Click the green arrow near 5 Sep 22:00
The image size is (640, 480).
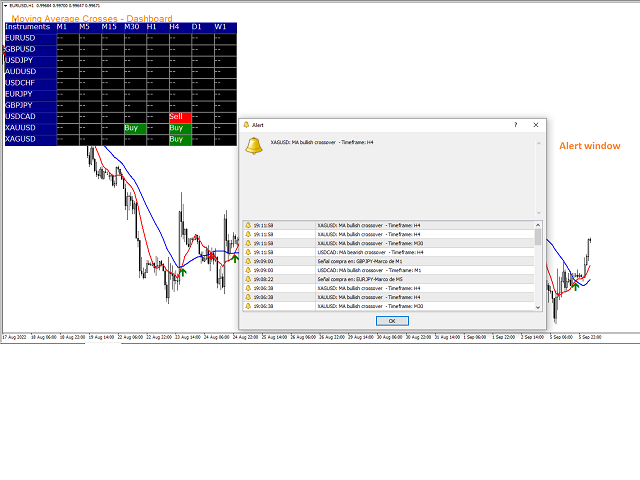click(576, 286)
